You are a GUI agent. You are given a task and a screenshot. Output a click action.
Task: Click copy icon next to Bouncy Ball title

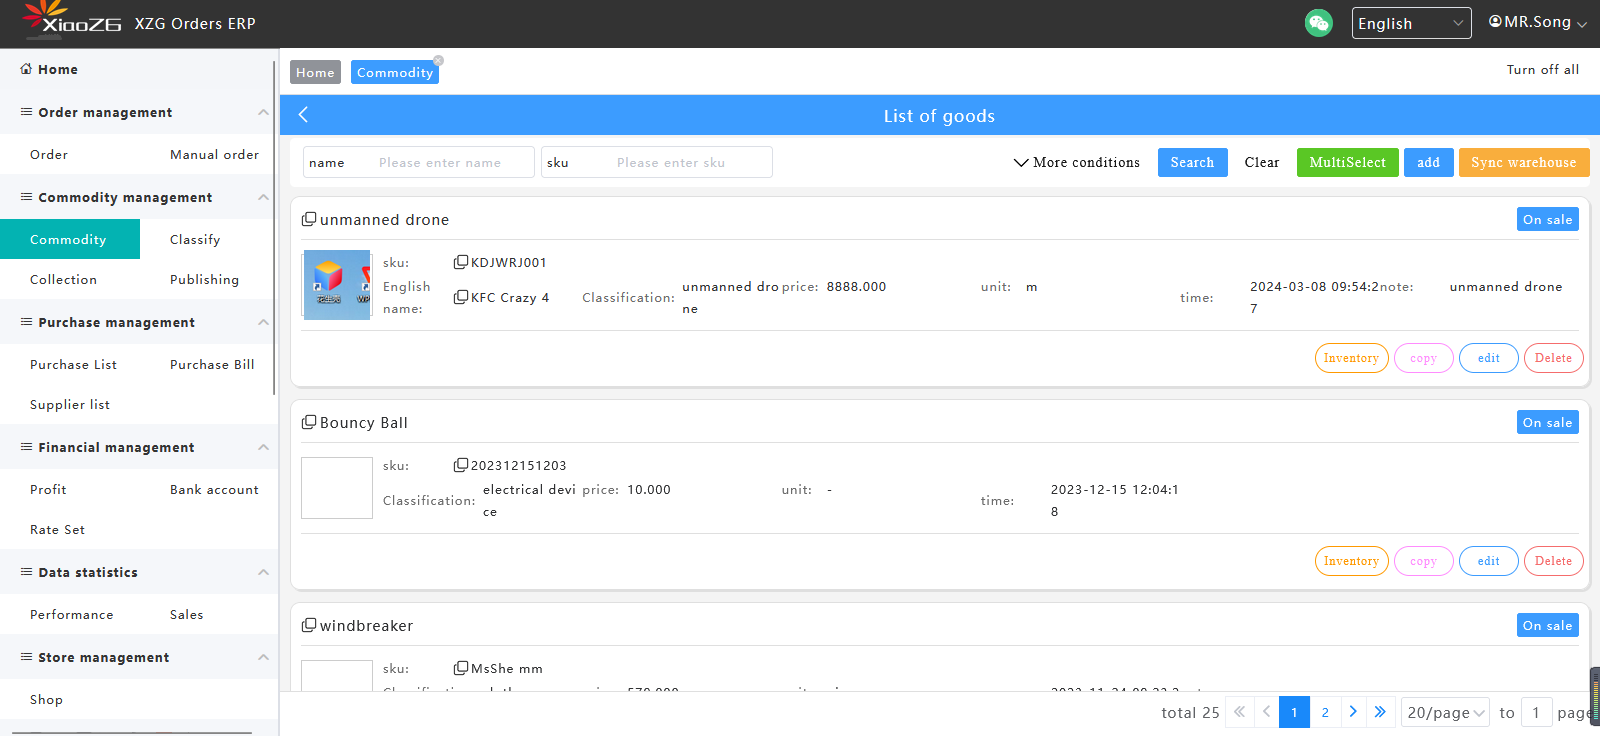pyautogui.click(x=309, y=422)
